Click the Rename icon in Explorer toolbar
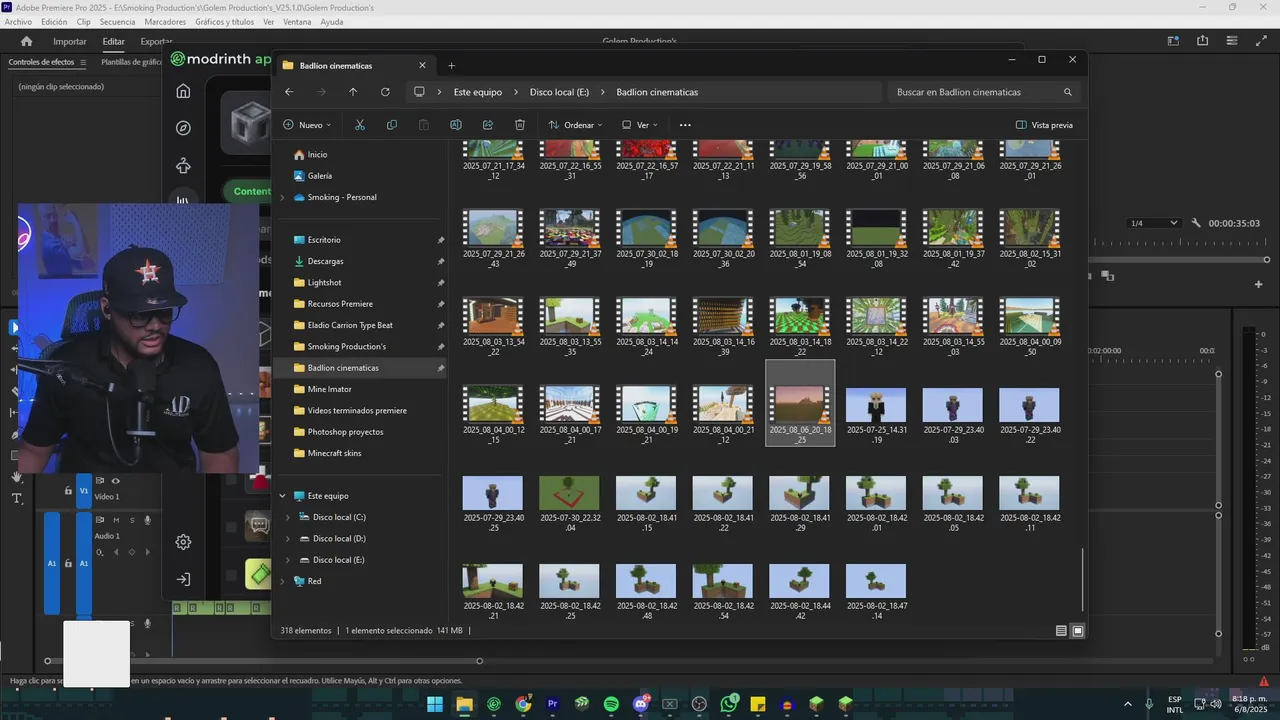Screen dimensions: 1280x720 tap(456, 125)
